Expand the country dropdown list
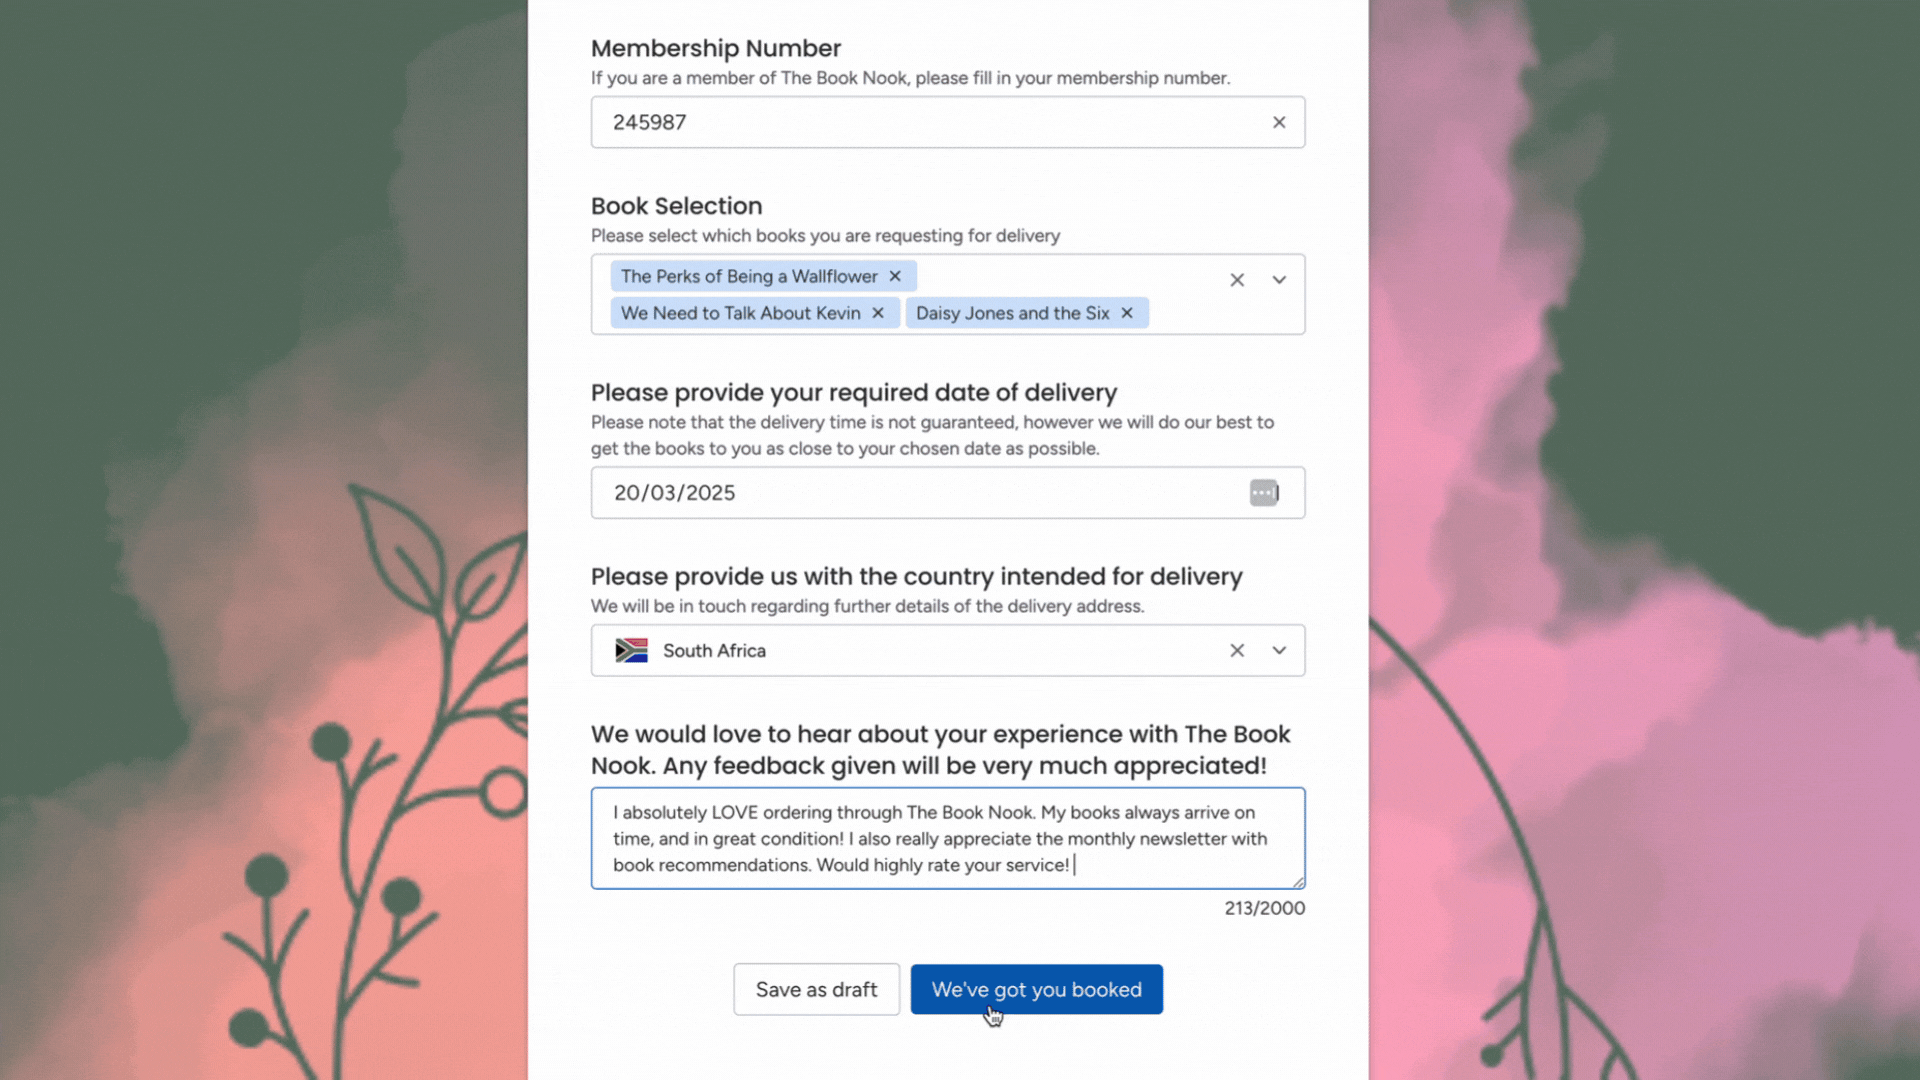Viewport: 1920px width, 1080px height. tap(1279, 651)
